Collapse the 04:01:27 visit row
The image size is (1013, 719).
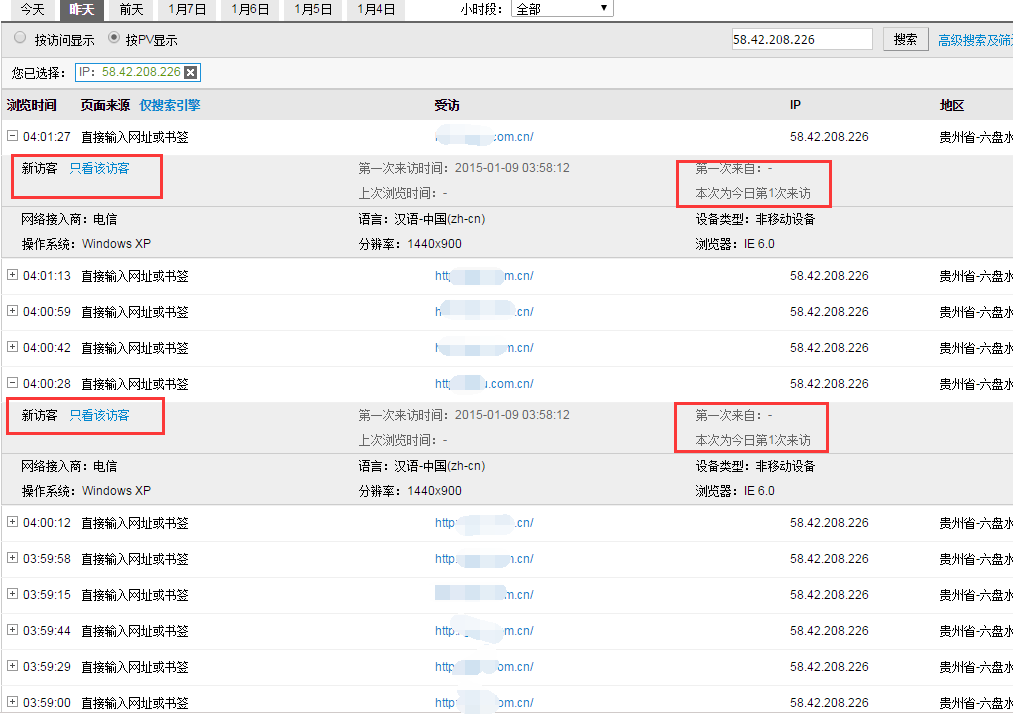click(12, 136)
